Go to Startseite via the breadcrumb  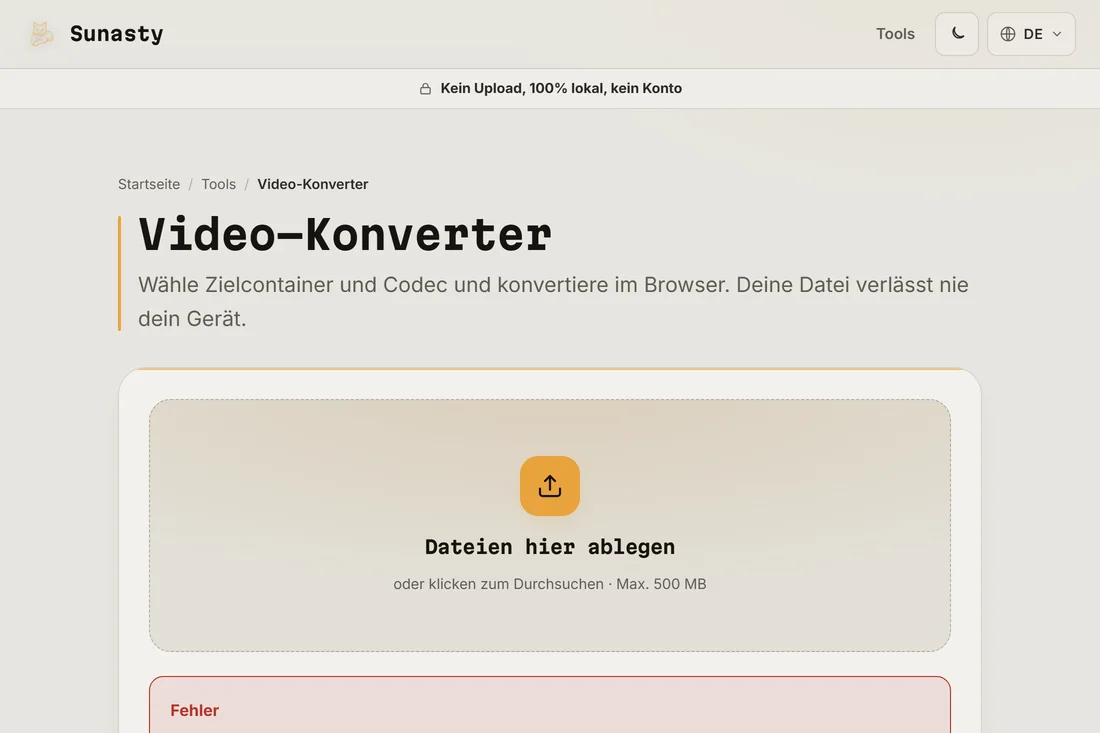[x=149, y=184]
